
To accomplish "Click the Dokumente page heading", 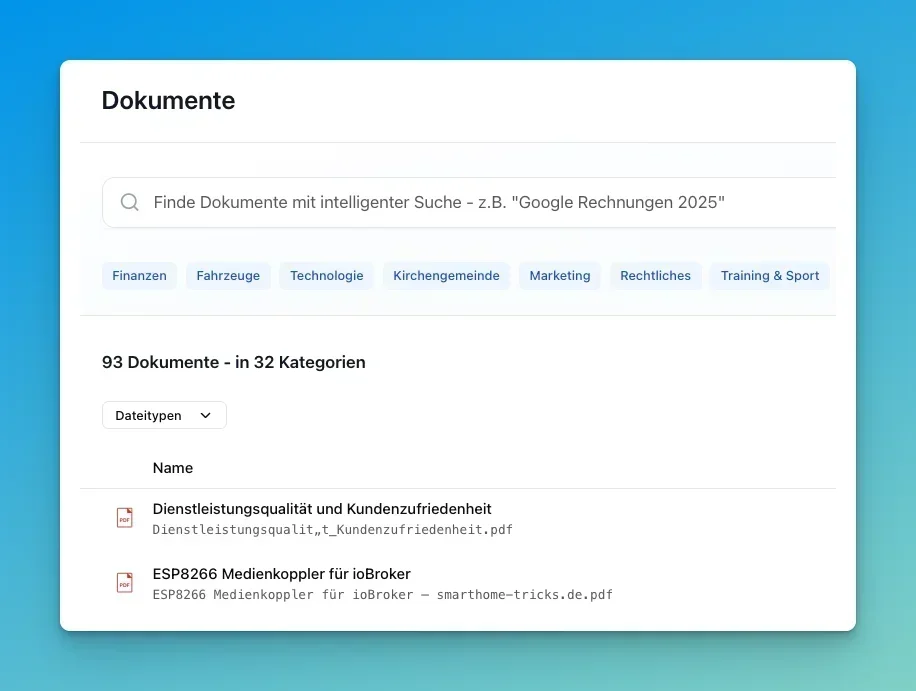I will click(168, 101).
